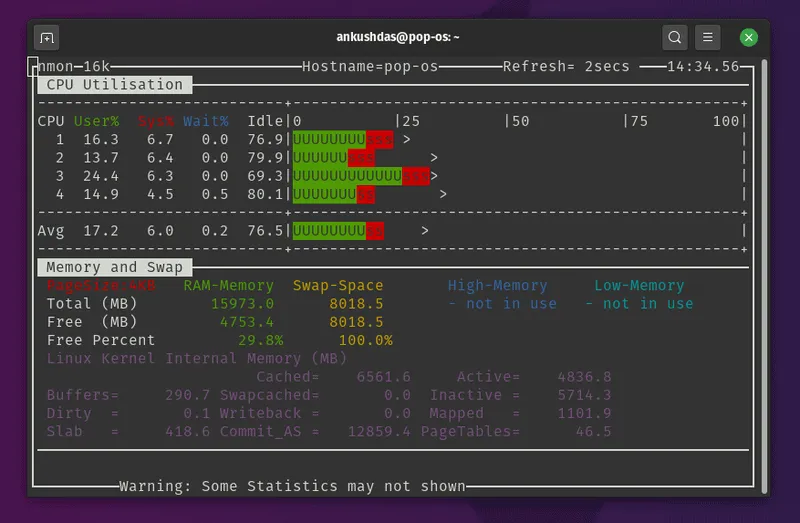Click the window title ankushdas@pop-os
The image size is (800, 523).
click(x=397, y=37)
